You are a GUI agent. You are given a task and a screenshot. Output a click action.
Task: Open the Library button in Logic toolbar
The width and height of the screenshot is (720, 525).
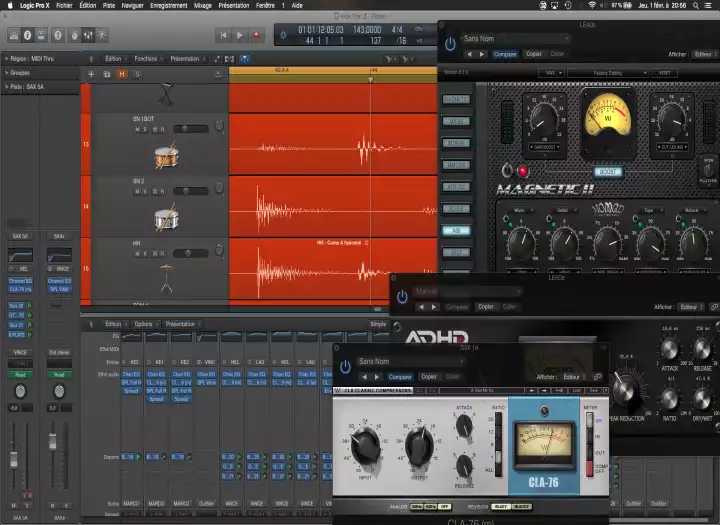click(x=14, y=35)
